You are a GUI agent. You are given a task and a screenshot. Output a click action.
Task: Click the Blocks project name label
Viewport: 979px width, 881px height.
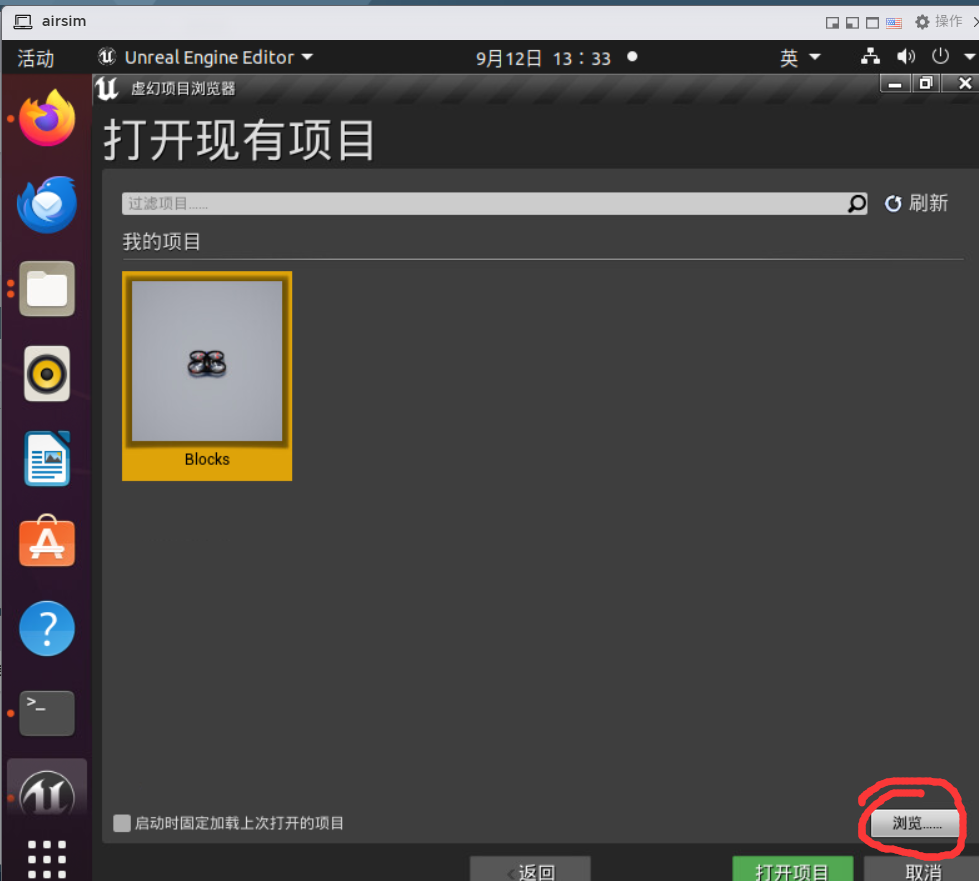207,459
